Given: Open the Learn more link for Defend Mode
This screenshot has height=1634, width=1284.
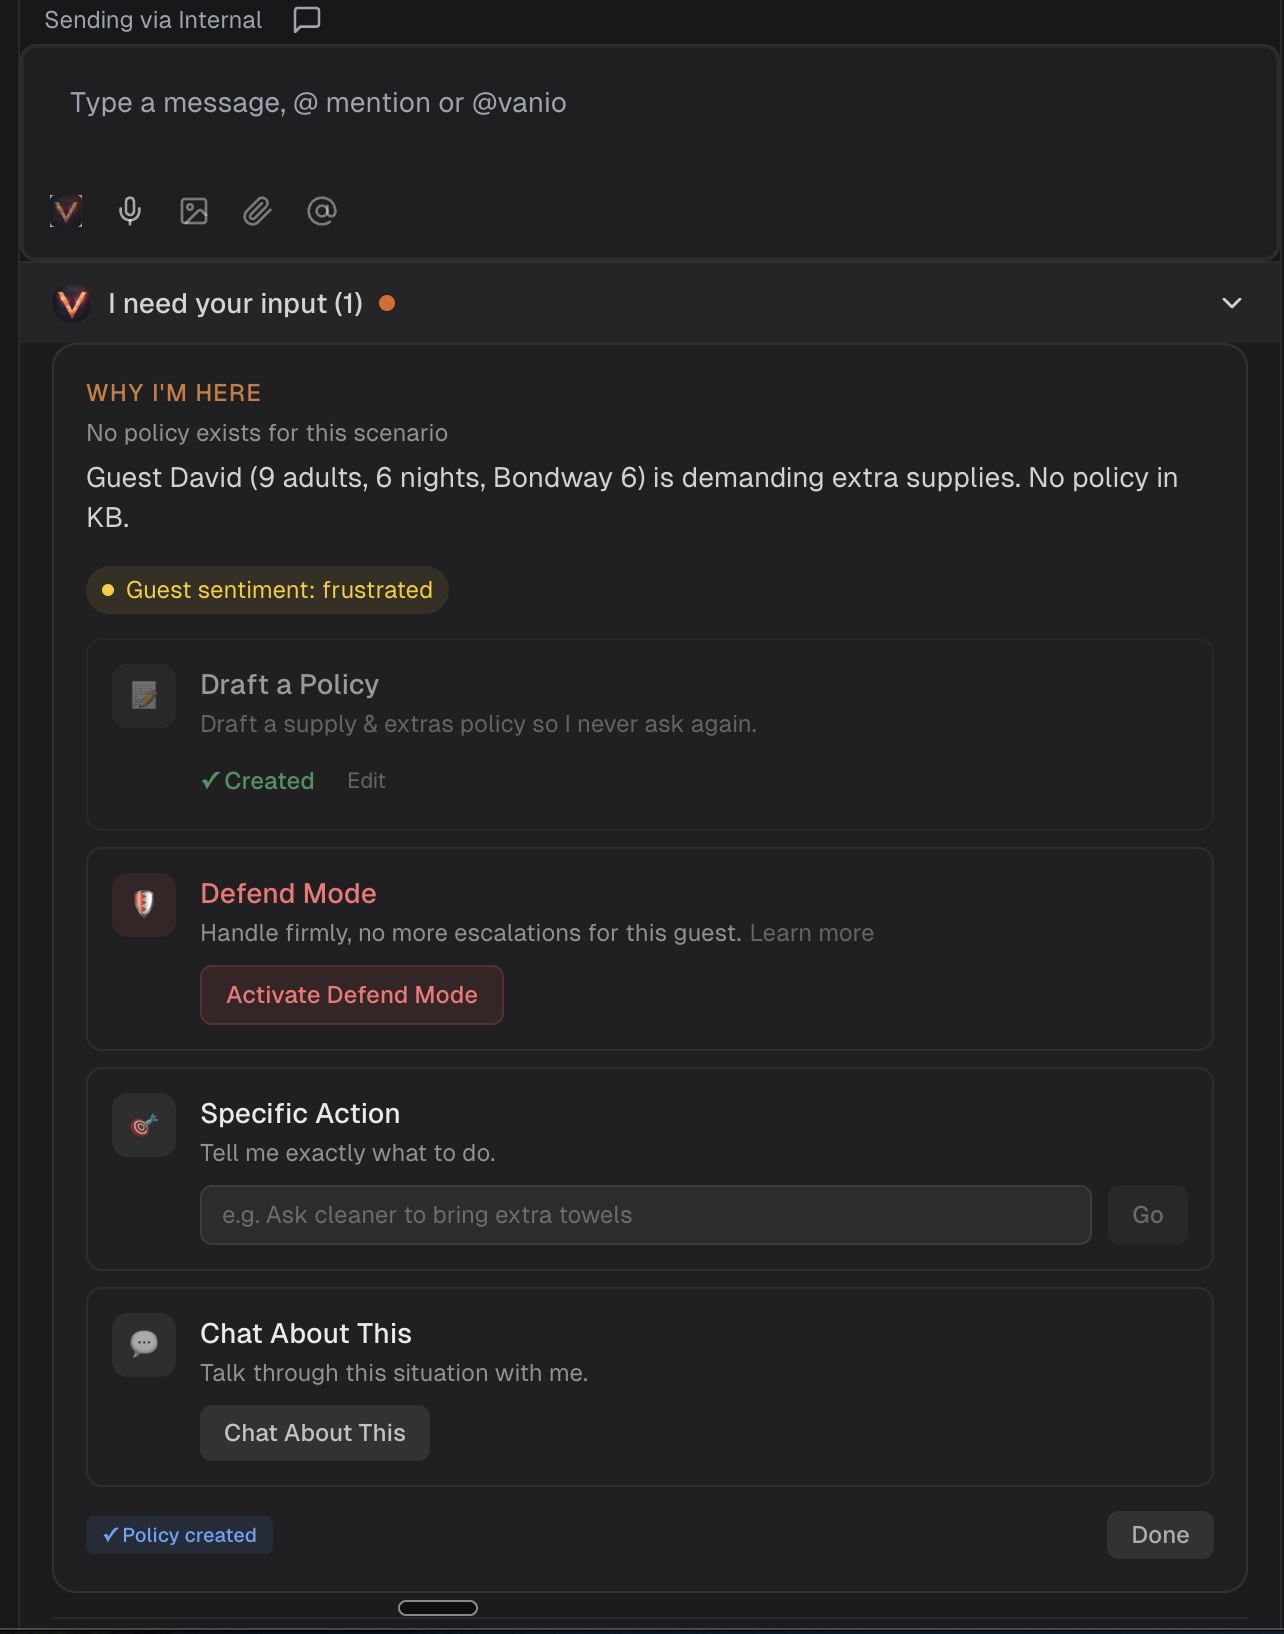Looking at the screenshot, I should [811, 933].
